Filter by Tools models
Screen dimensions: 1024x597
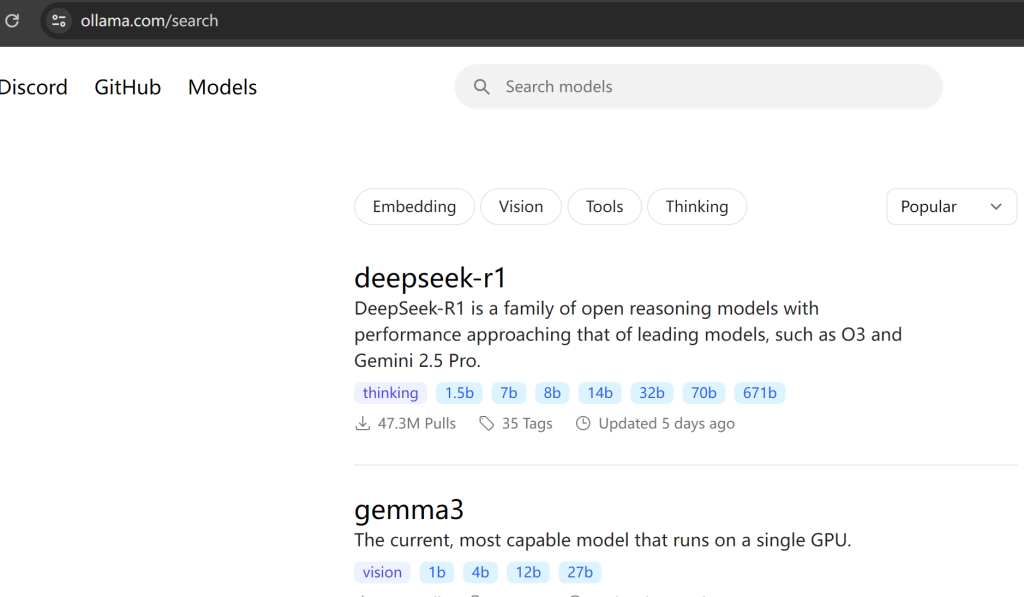coord(604,206)
